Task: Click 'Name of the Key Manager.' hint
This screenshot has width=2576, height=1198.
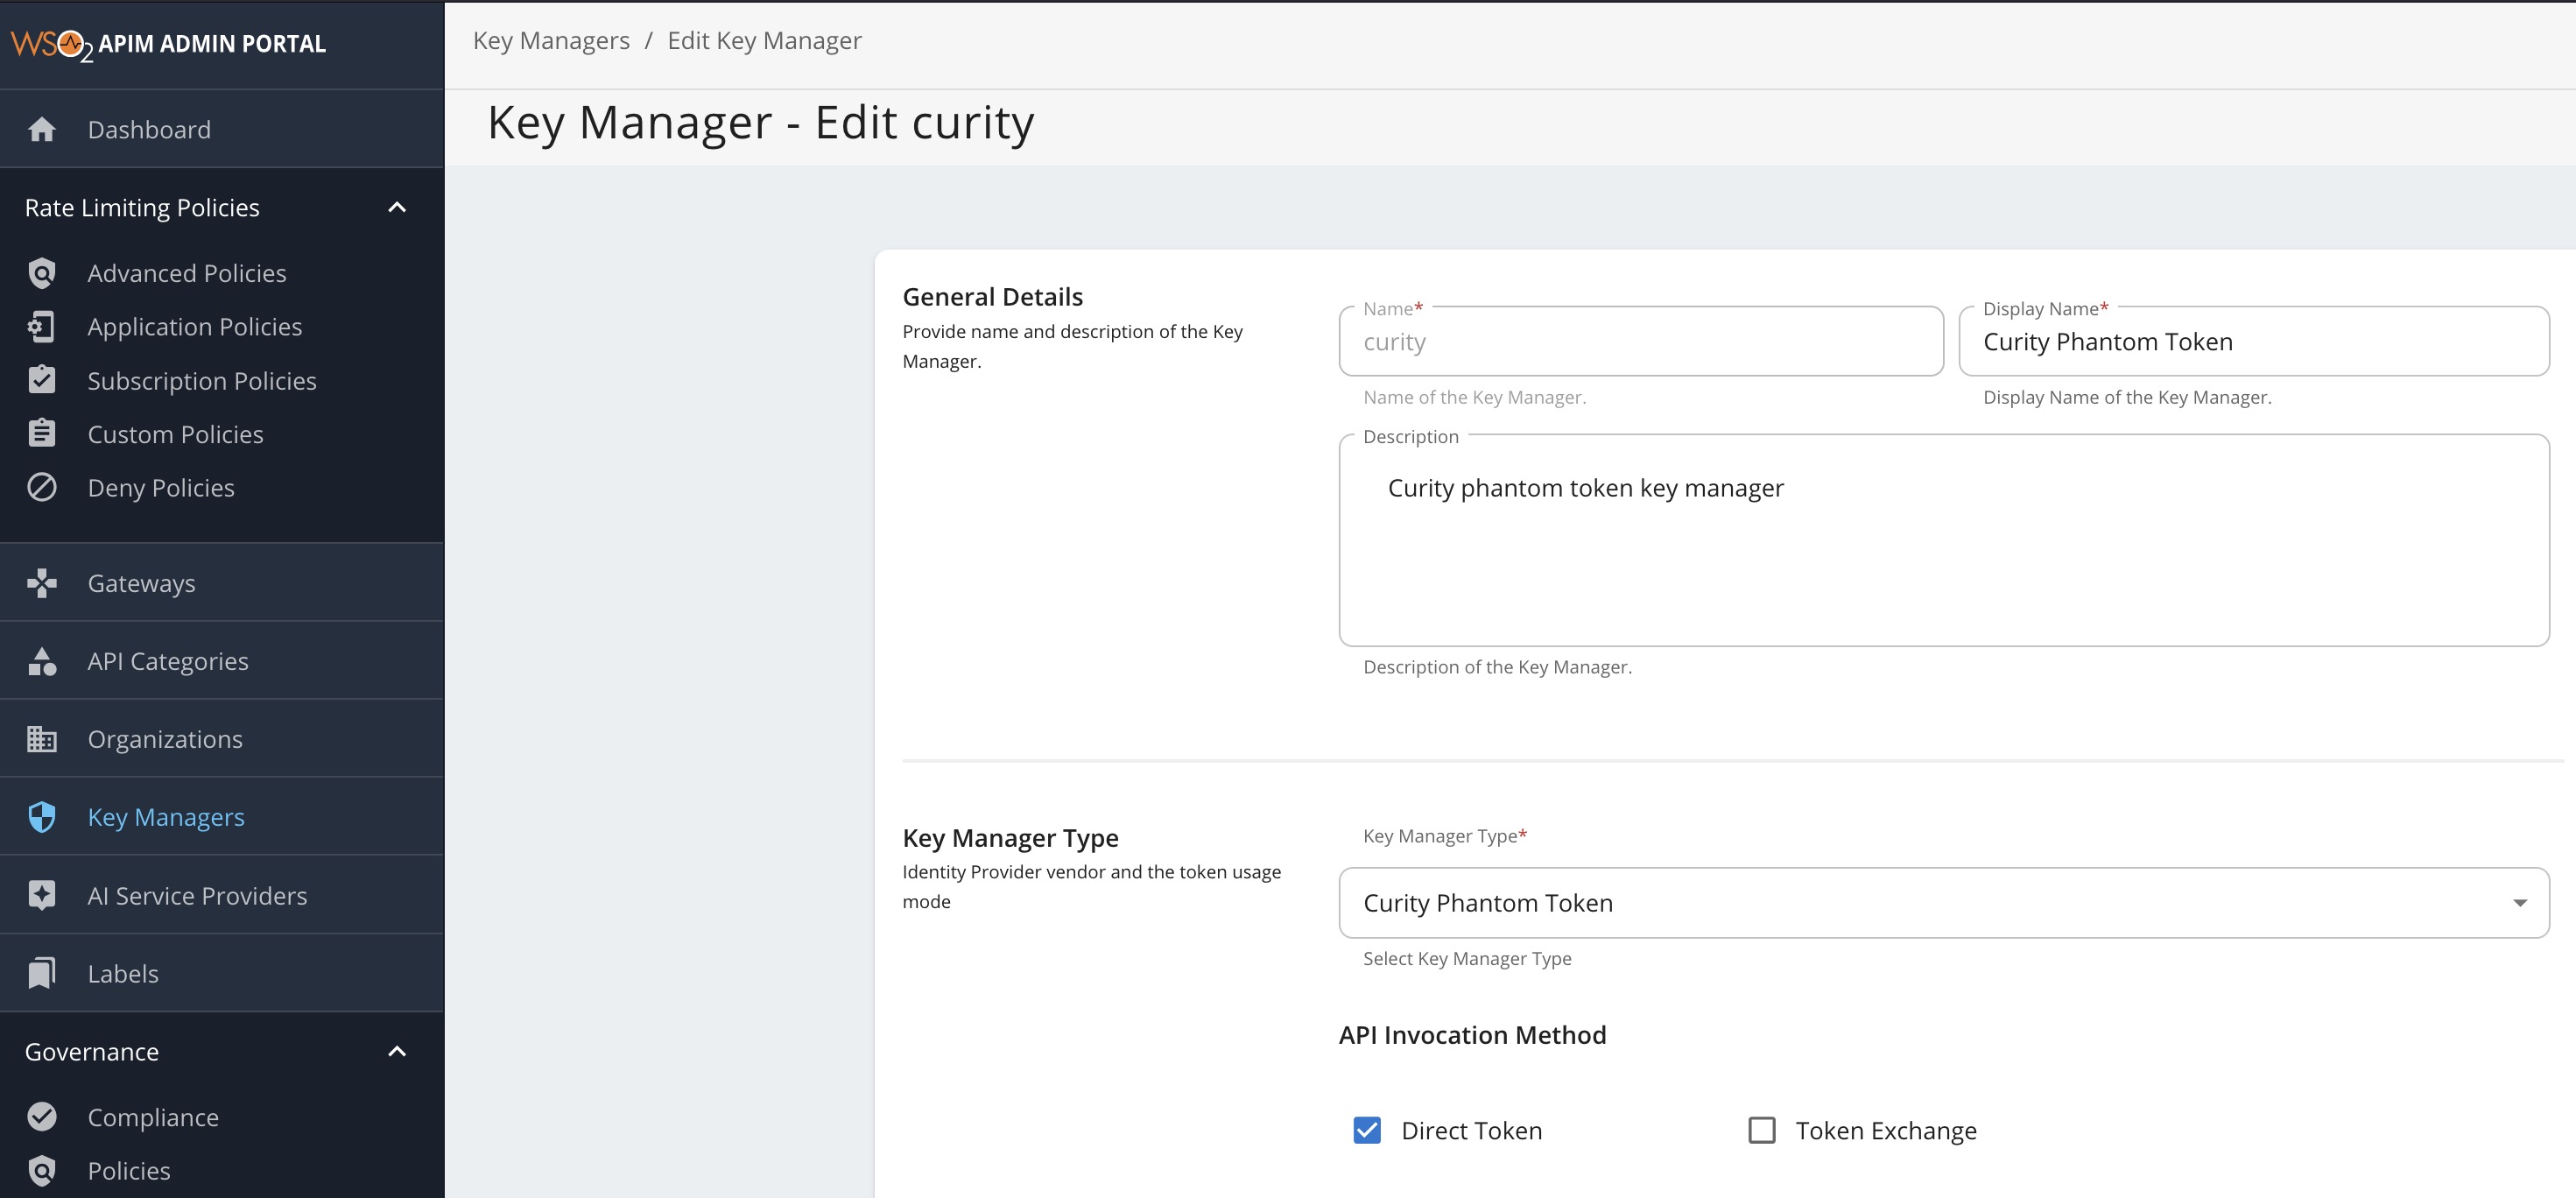Action: coord(1474,397)
